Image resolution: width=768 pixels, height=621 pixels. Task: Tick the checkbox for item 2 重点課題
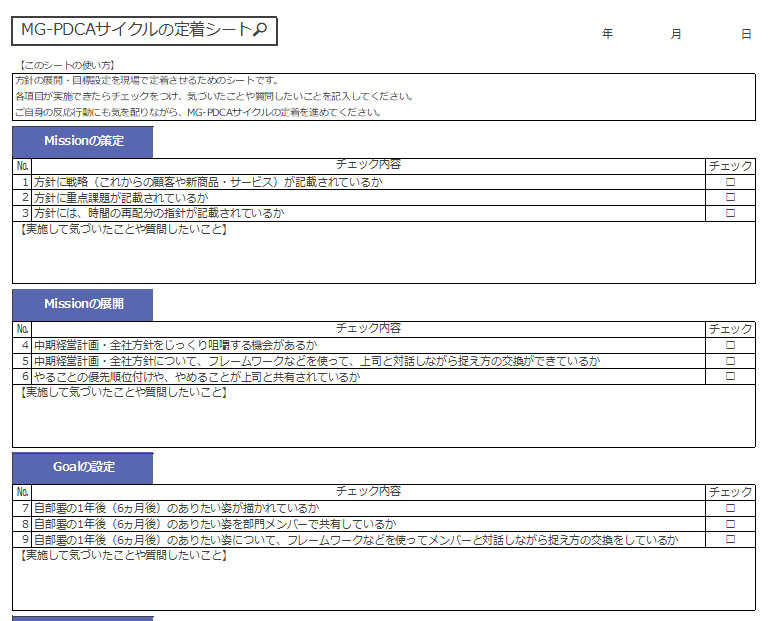(x=730, y=198)
